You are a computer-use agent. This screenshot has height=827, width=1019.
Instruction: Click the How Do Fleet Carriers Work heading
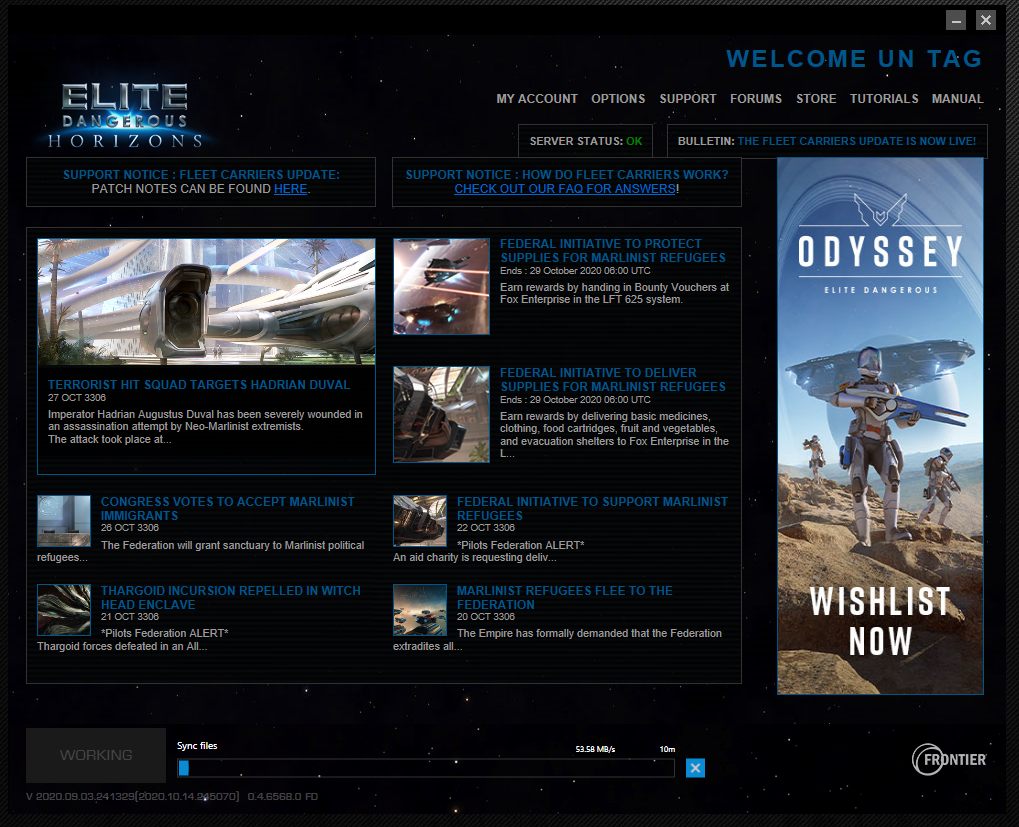(x=567, y=175)
